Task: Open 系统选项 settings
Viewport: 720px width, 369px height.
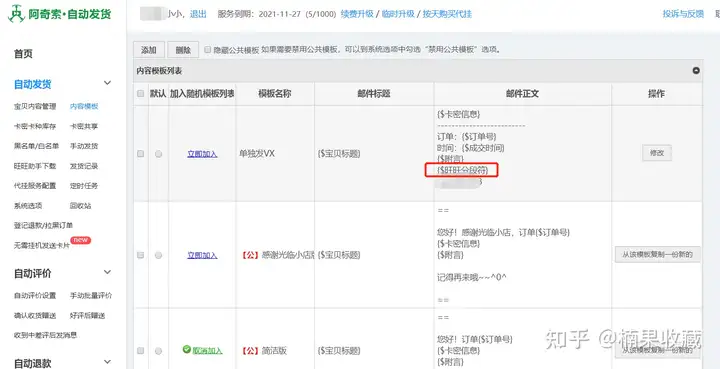Action: 28,206
